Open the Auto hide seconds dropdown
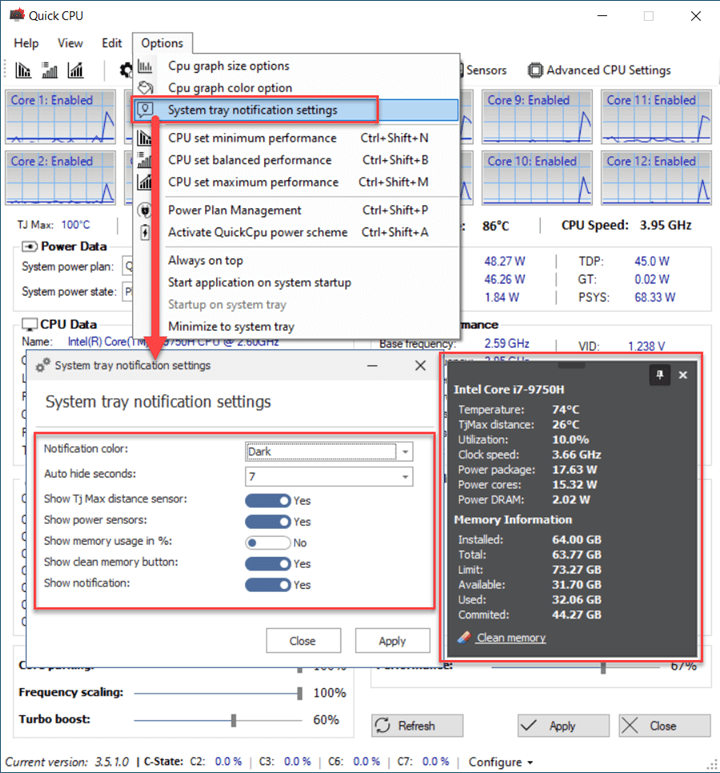720x773 pixels. coord(329,477)
